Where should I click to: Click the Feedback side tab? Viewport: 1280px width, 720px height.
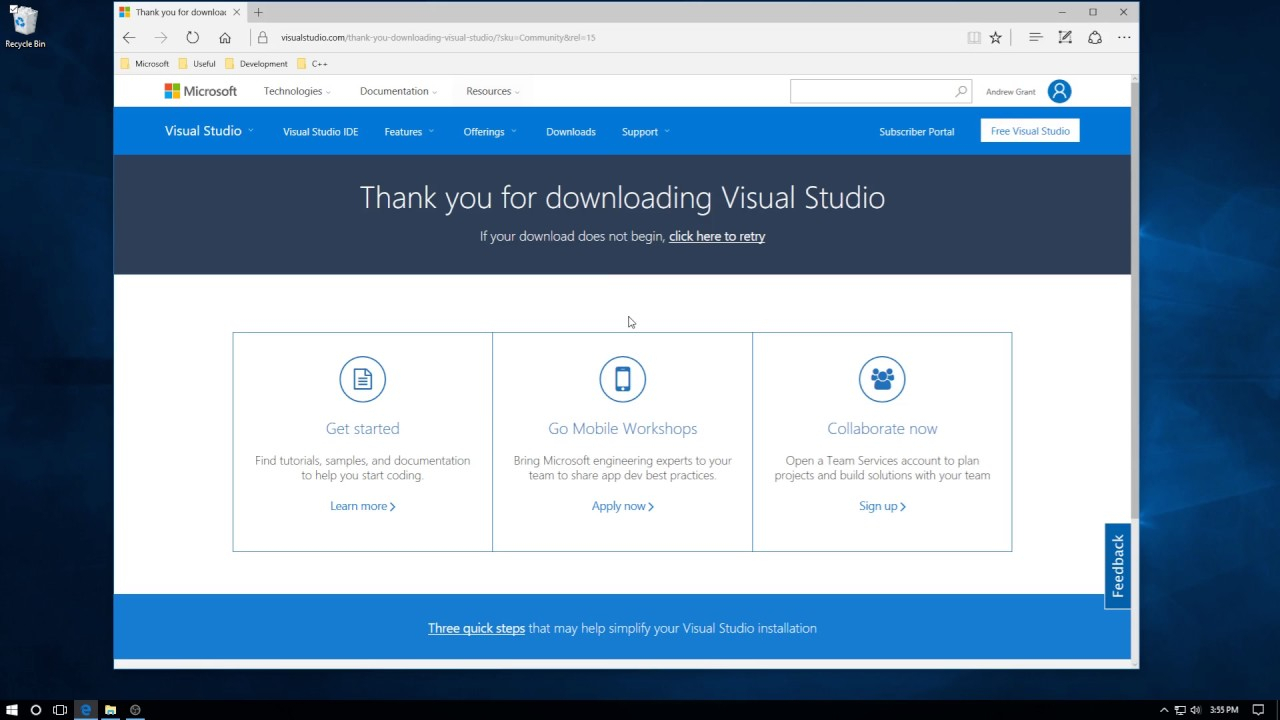[x=1118, y=566]
